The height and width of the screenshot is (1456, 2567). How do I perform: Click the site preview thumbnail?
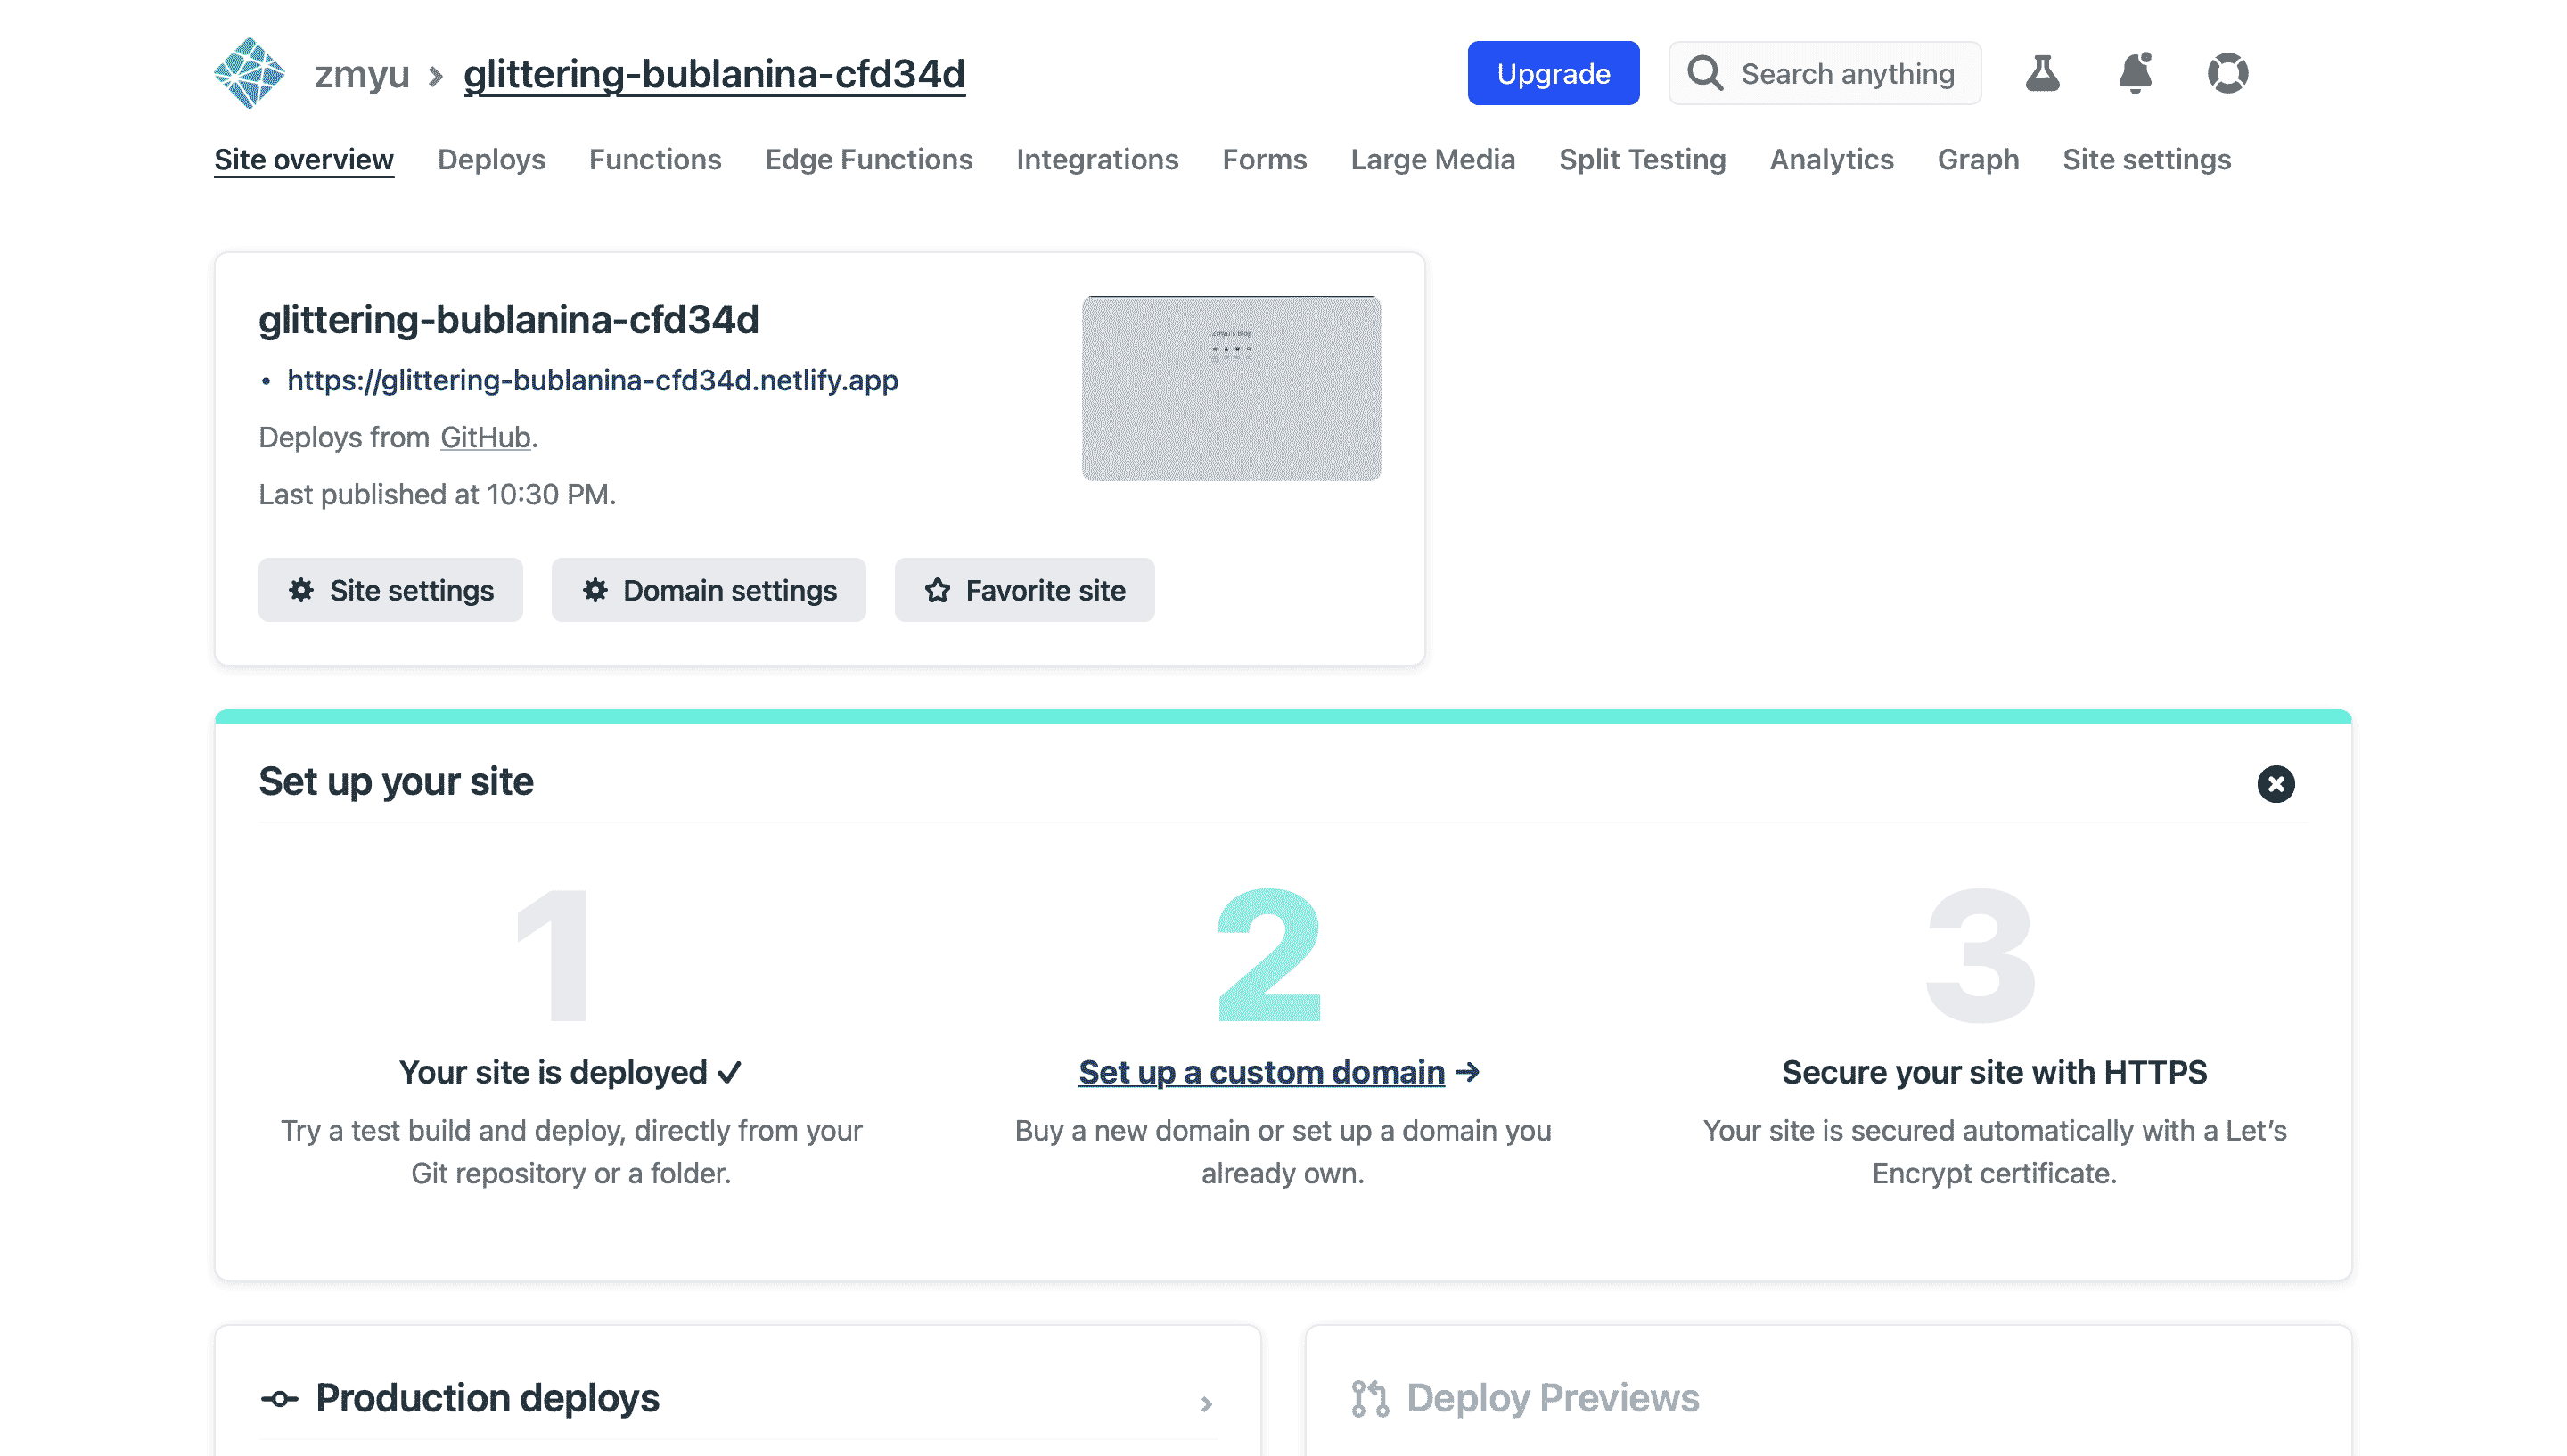[x=1231, y=387]
